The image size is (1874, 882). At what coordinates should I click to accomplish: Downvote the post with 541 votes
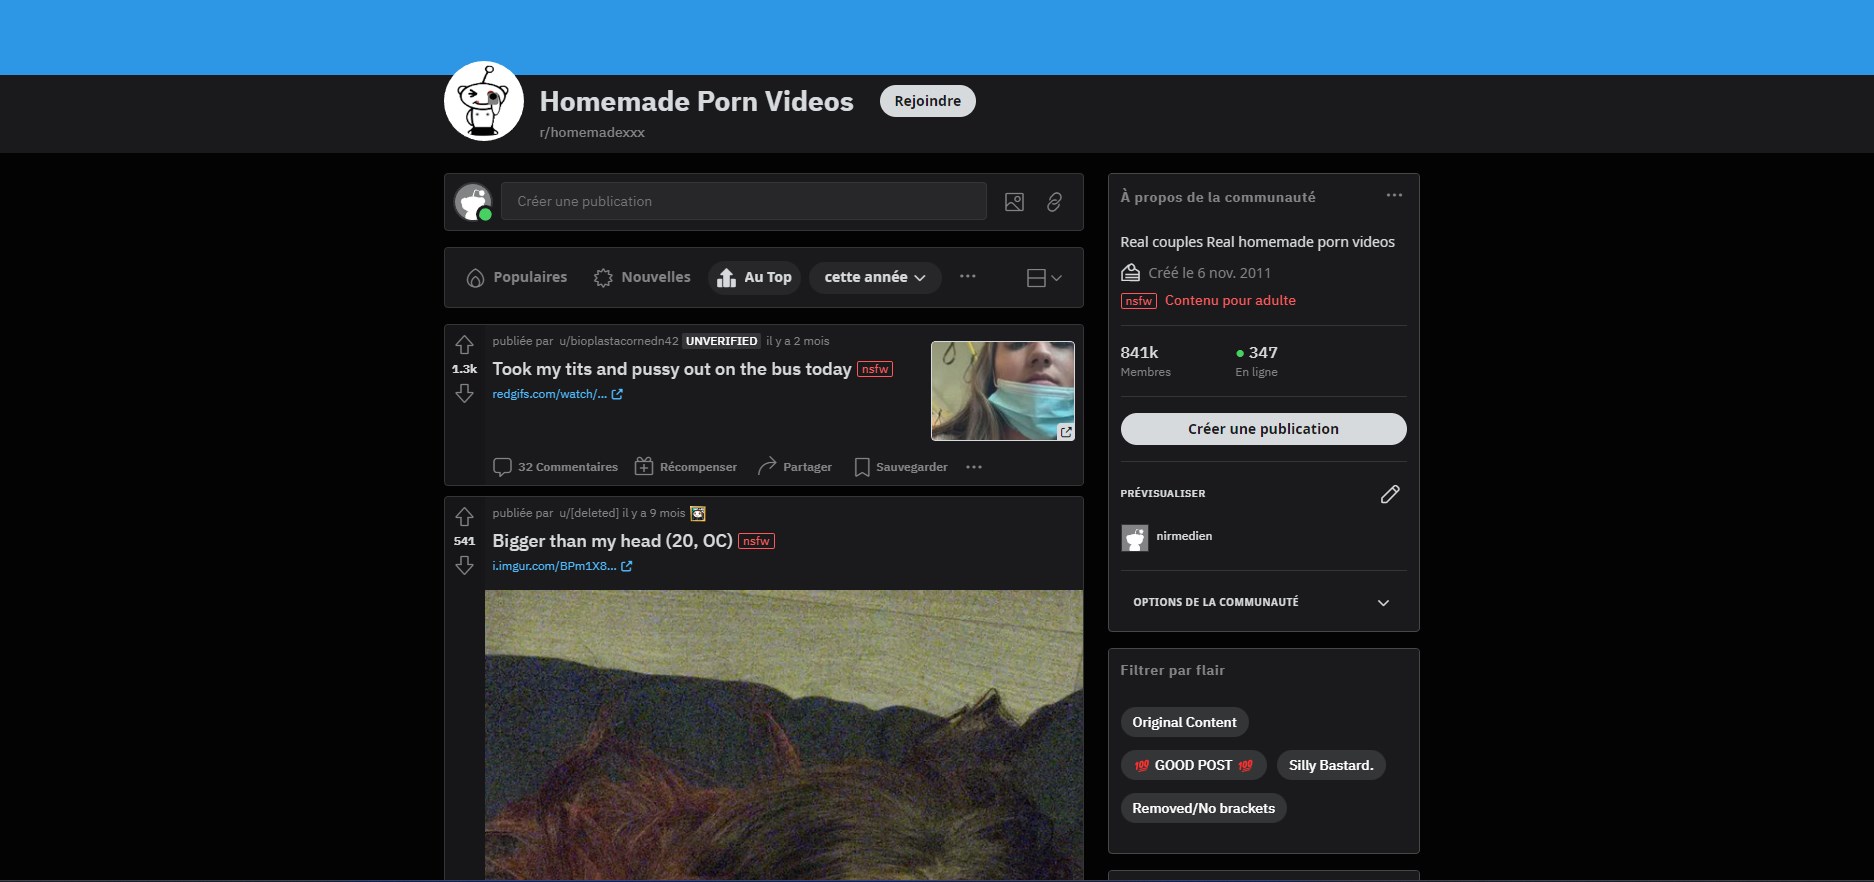tap(464, 566)
